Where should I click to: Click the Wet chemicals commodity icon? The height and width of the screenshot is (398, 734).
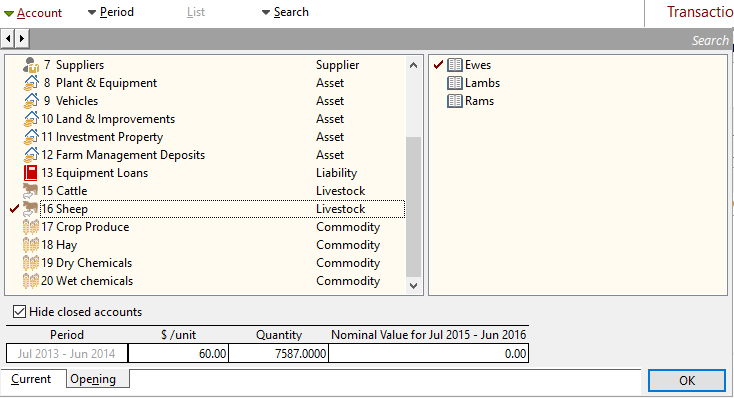[x=31, y=281]
